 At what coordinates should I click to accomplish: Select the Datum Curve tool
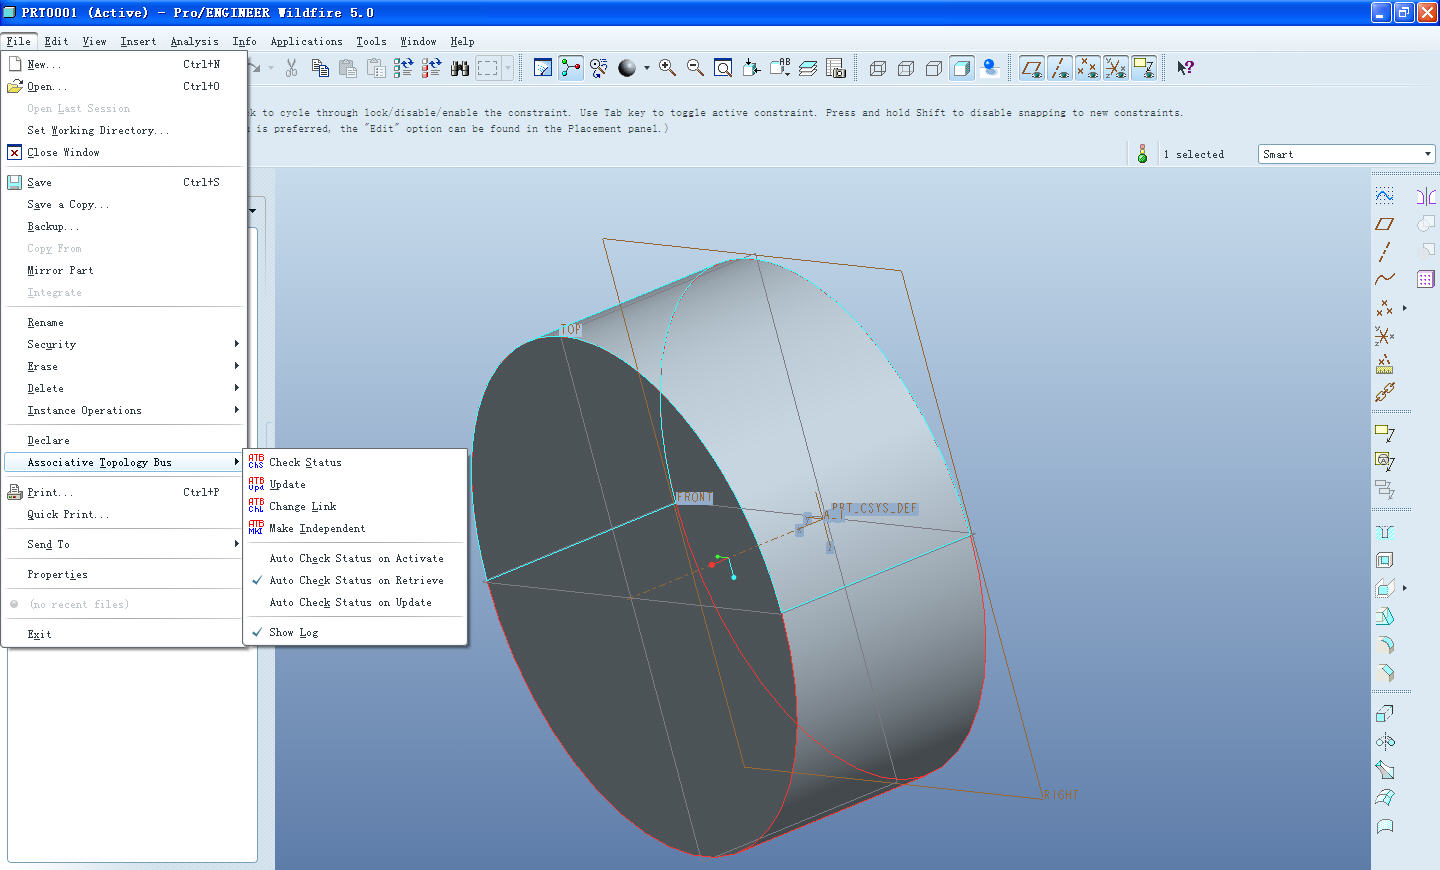coord(1385,279)
